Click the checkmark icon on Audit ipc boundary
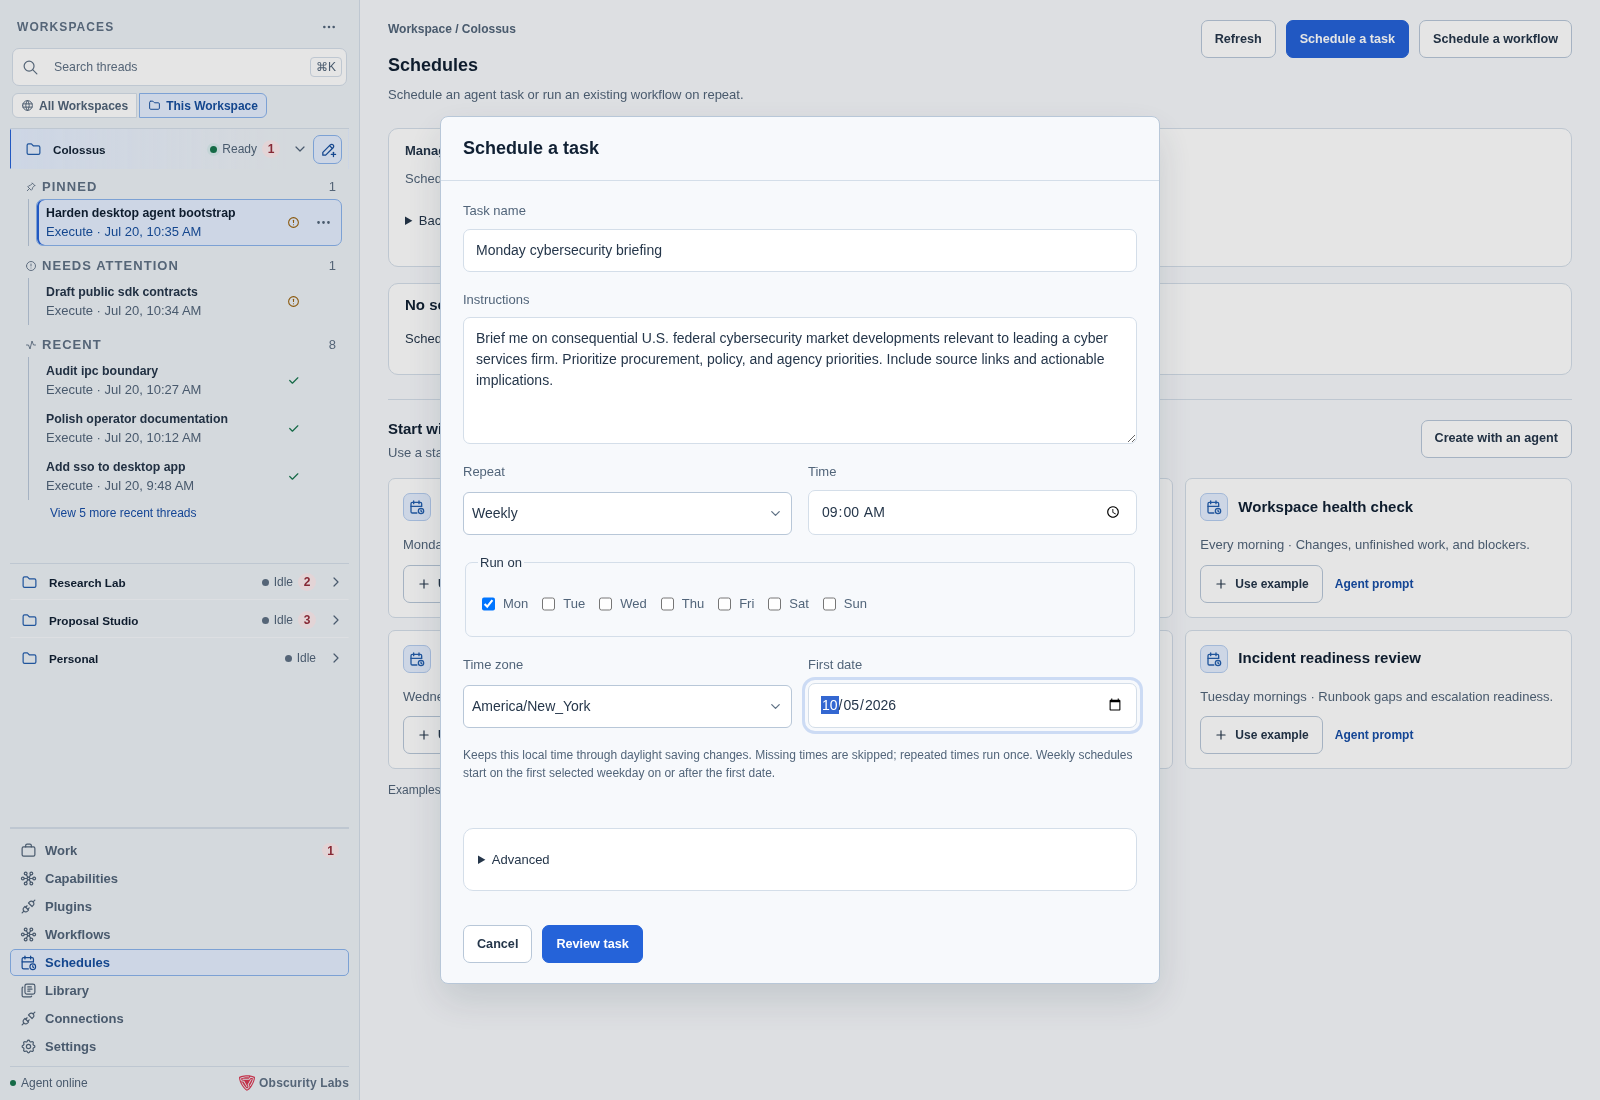This screenshot has width=1600, height=1100. [294, 380]
